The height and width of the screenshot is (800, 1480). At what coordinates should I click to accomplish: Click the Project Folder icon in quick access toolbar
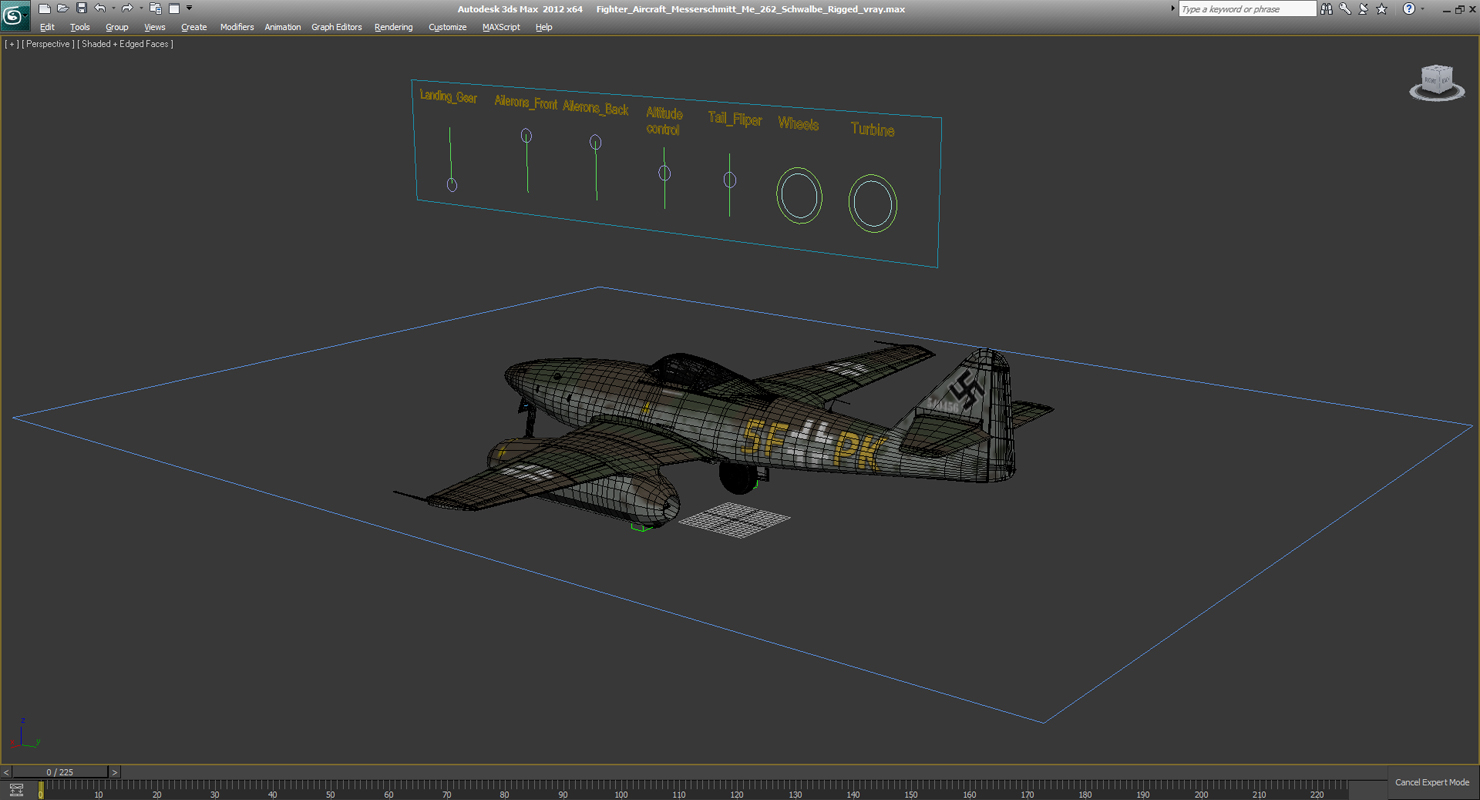click(x=155, y=9)
